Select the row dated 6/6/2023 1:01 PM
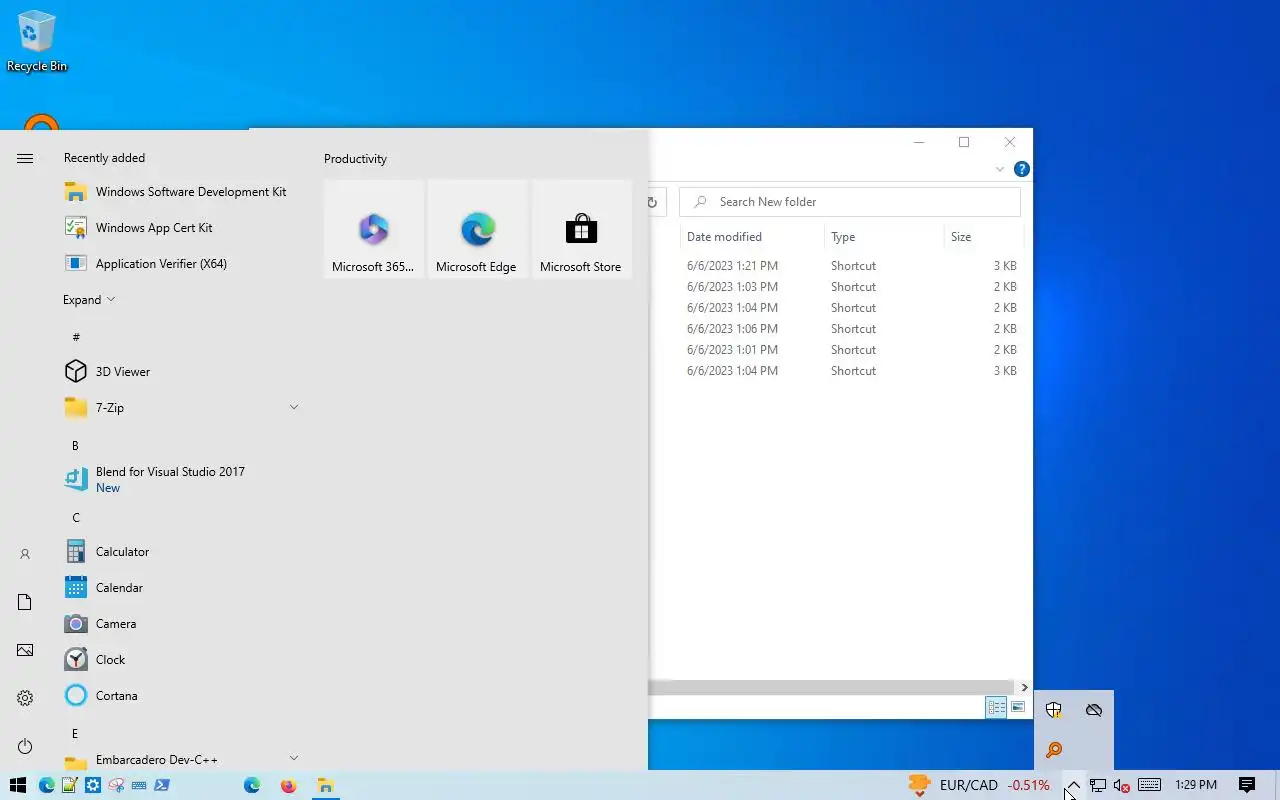 click(836, 350)
